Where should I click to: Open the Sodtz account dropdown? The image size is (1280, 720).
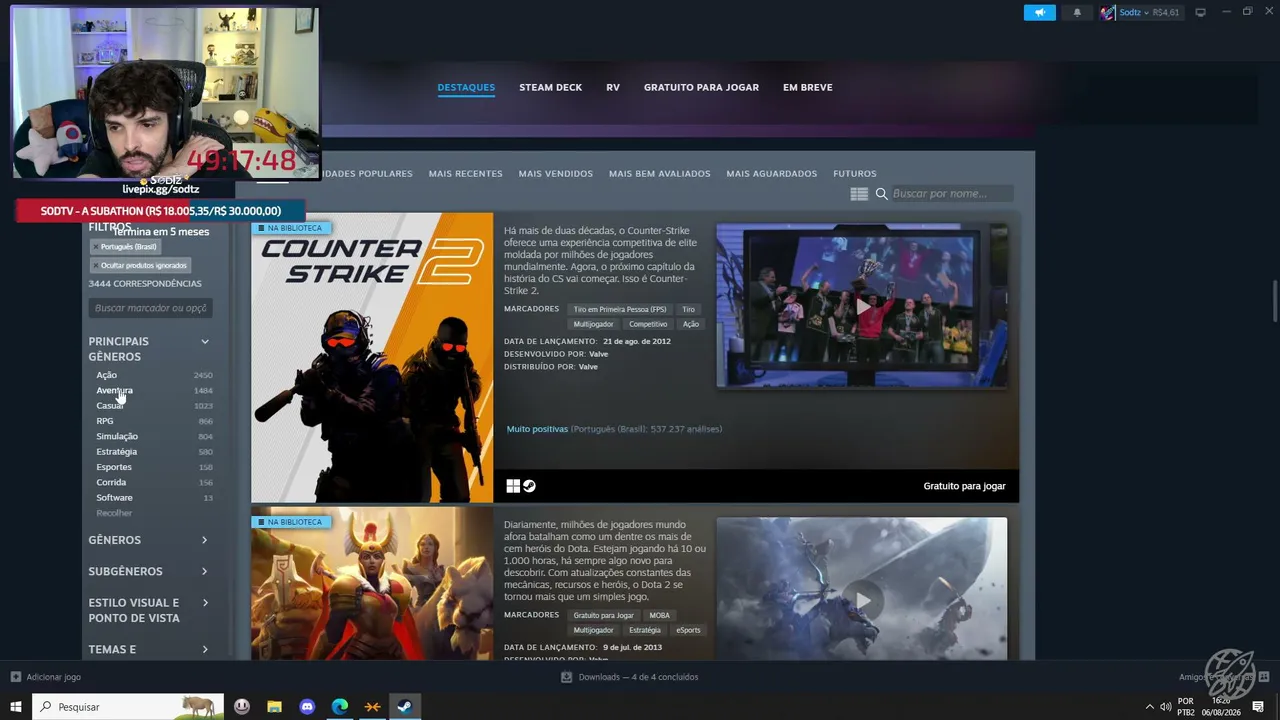coord(1134,13)
